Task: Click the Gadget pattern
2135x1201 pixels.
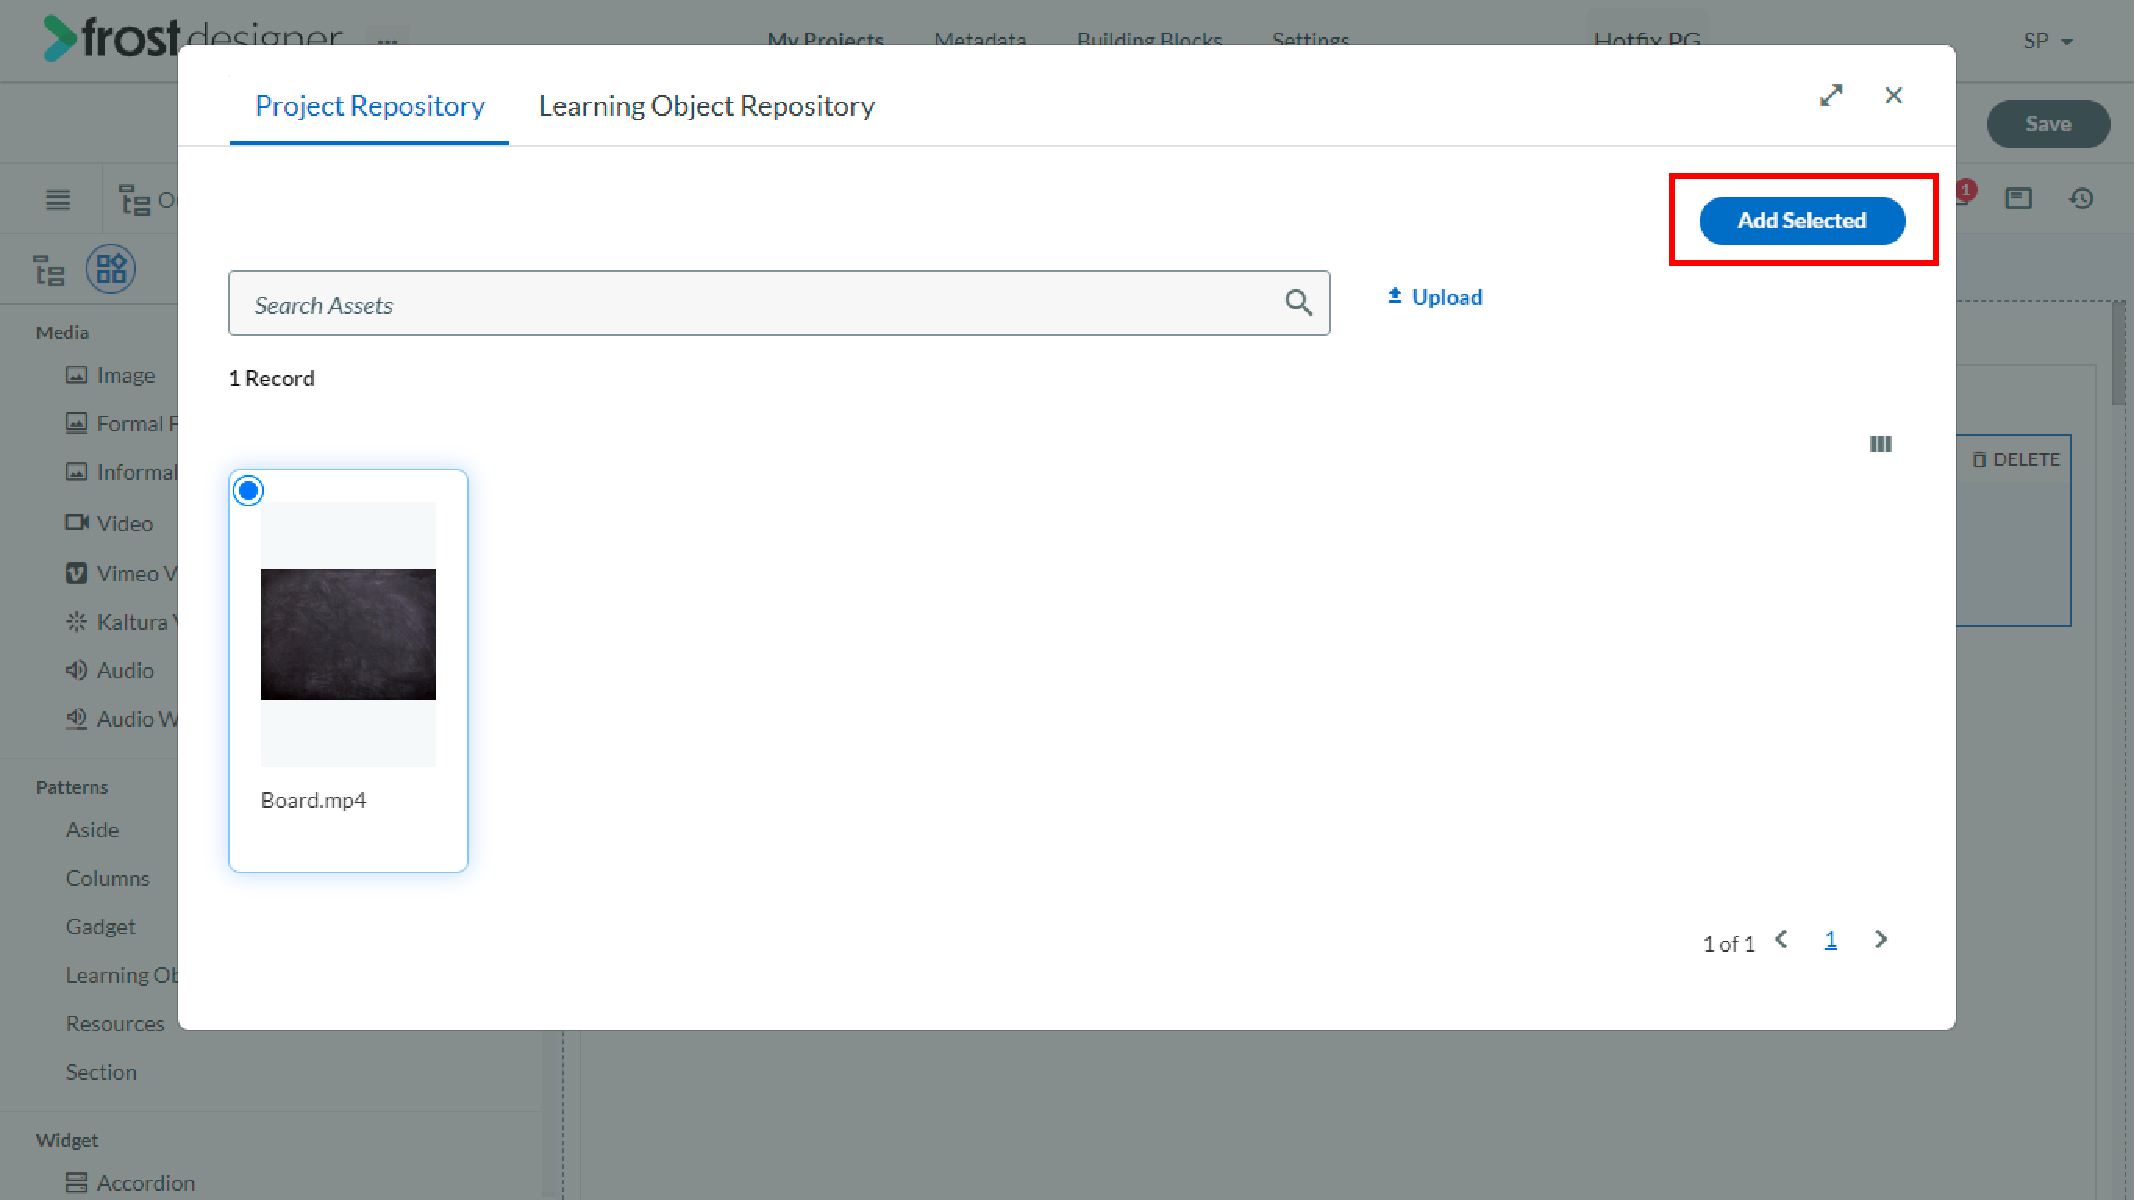Action: 100,927
